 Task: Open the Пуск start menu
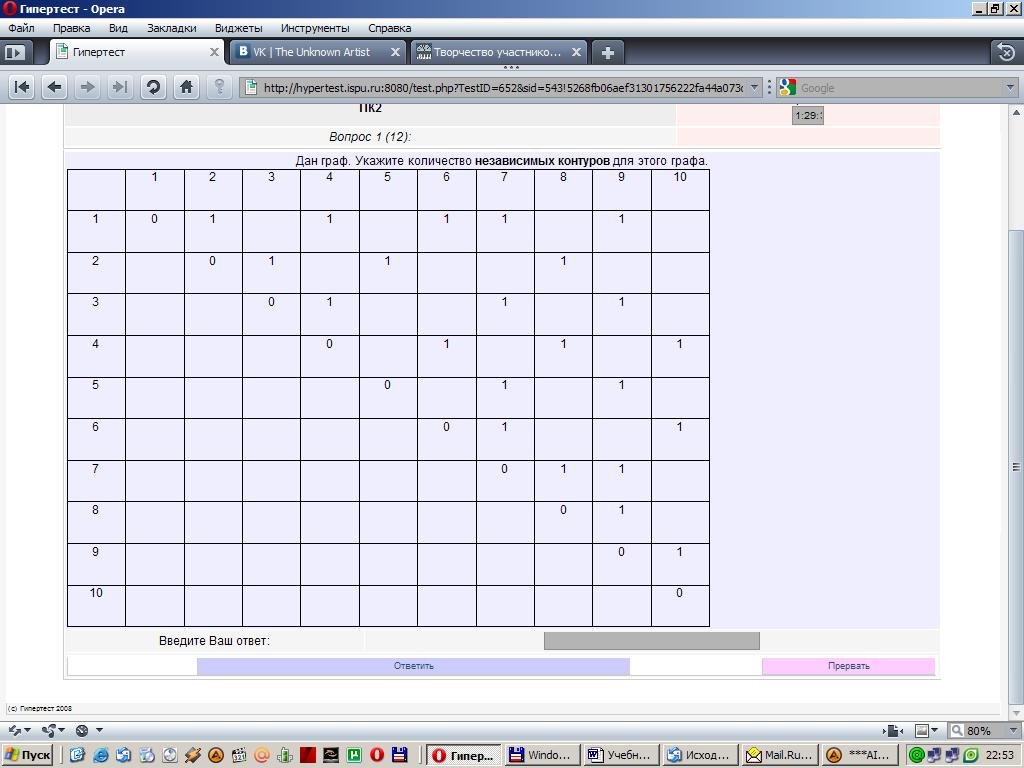[27, 756]
